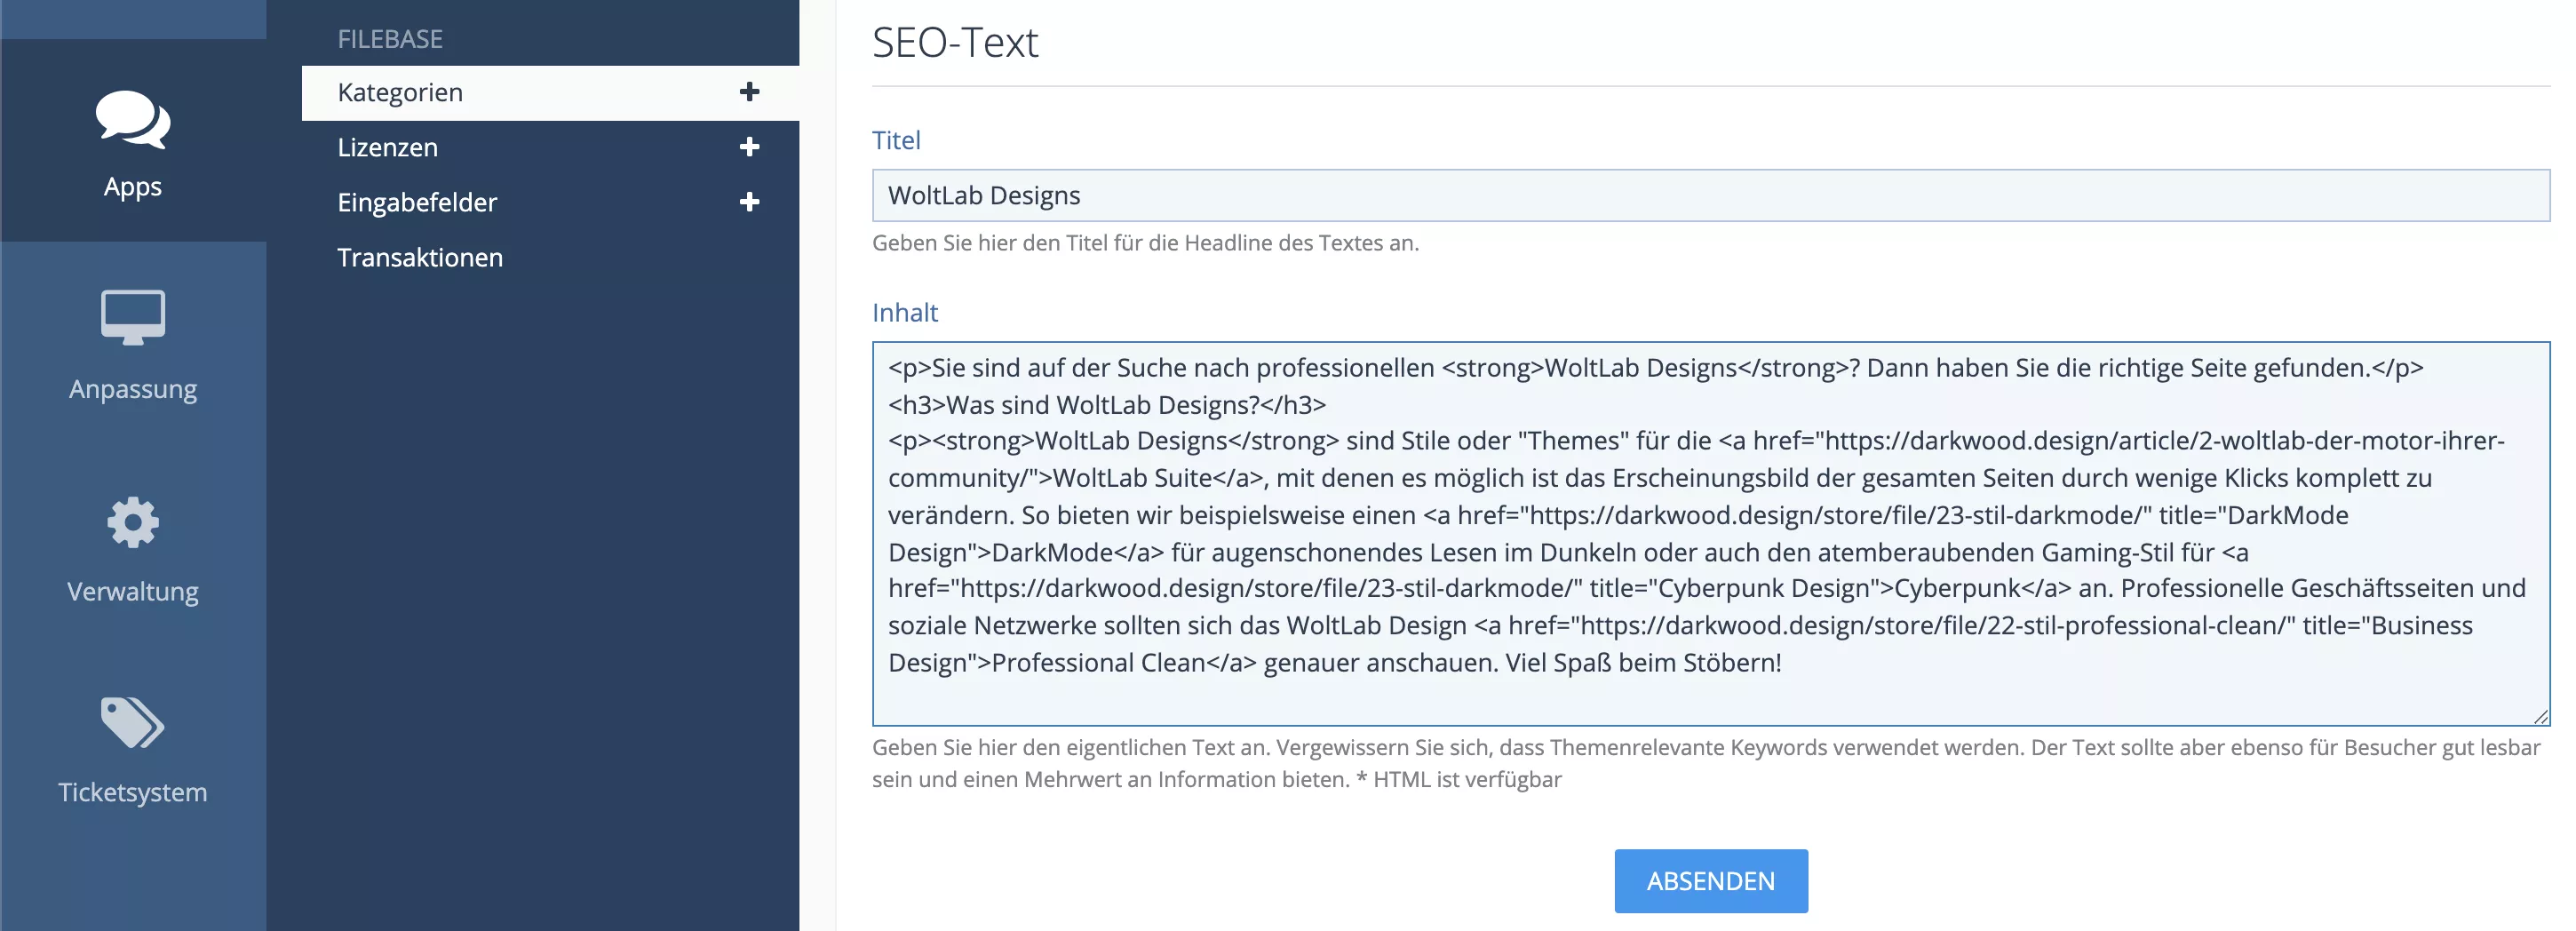Click the Anpassung monitor icon
2576x931 pixels.
133,317
